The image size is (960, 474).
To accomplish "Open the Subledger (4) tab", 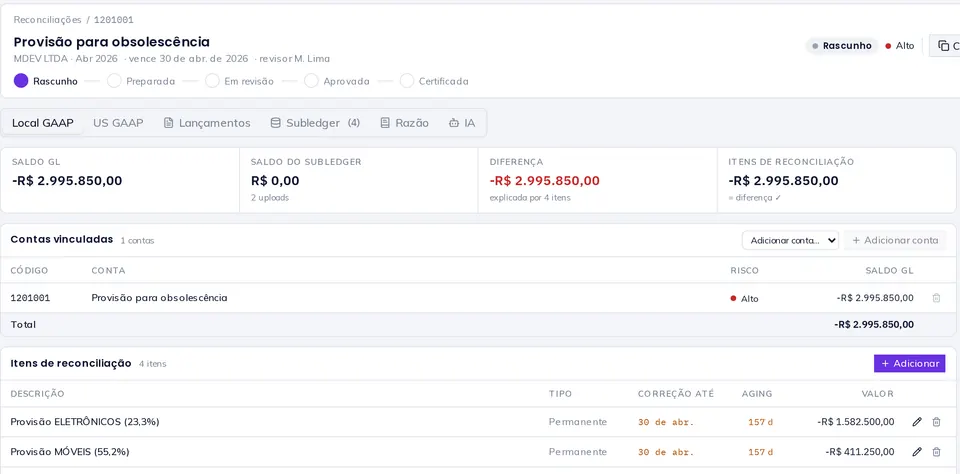I will (315, 123).
